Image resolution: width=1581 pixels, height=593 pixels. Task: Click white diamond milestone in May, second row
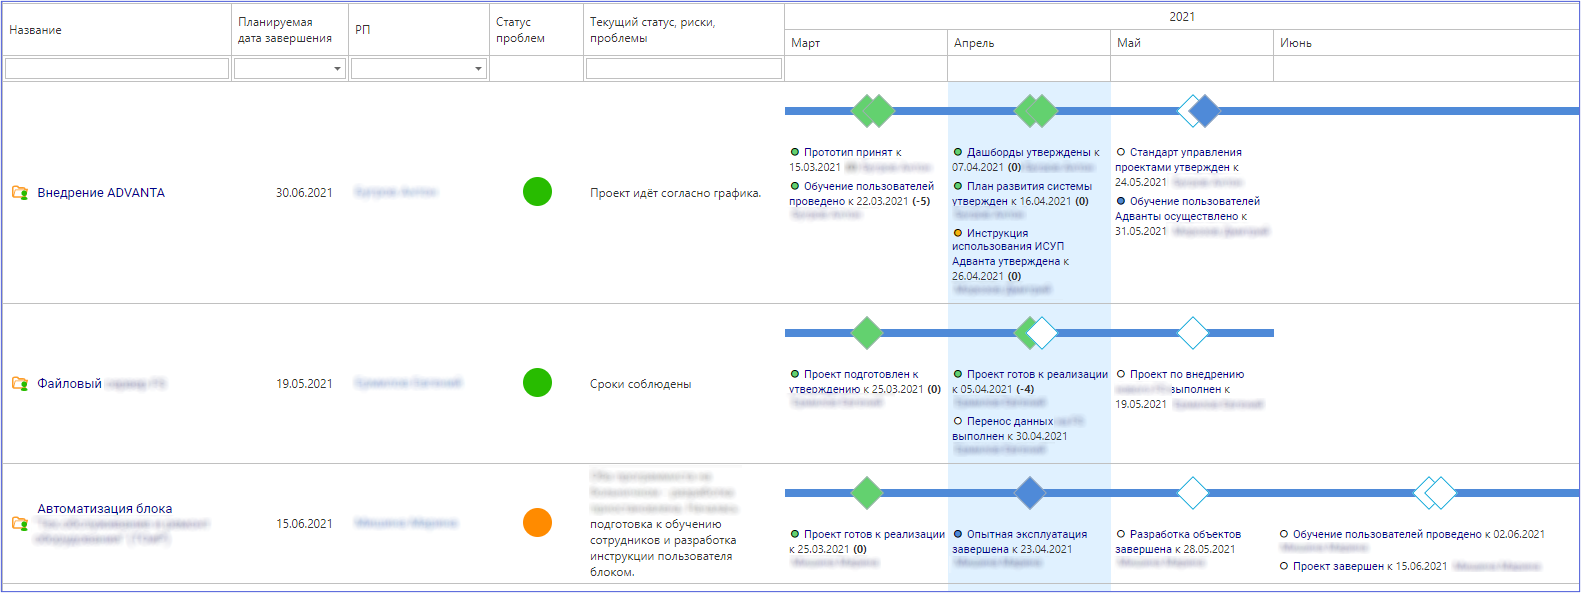click(x=1192, y=333)
